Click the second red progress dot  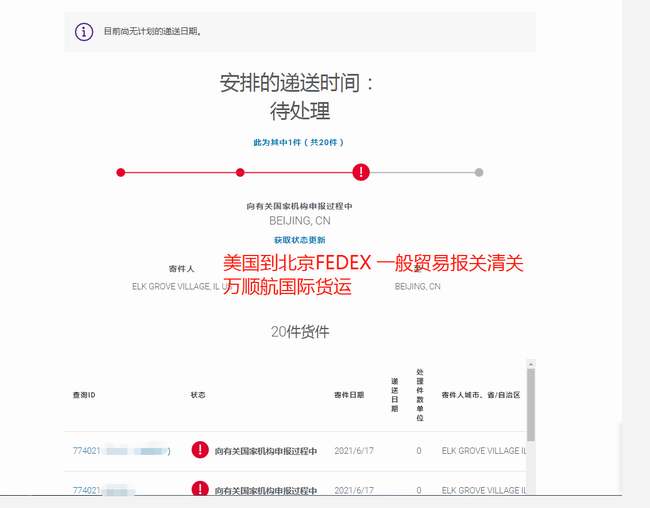click(x=240, y=173)
